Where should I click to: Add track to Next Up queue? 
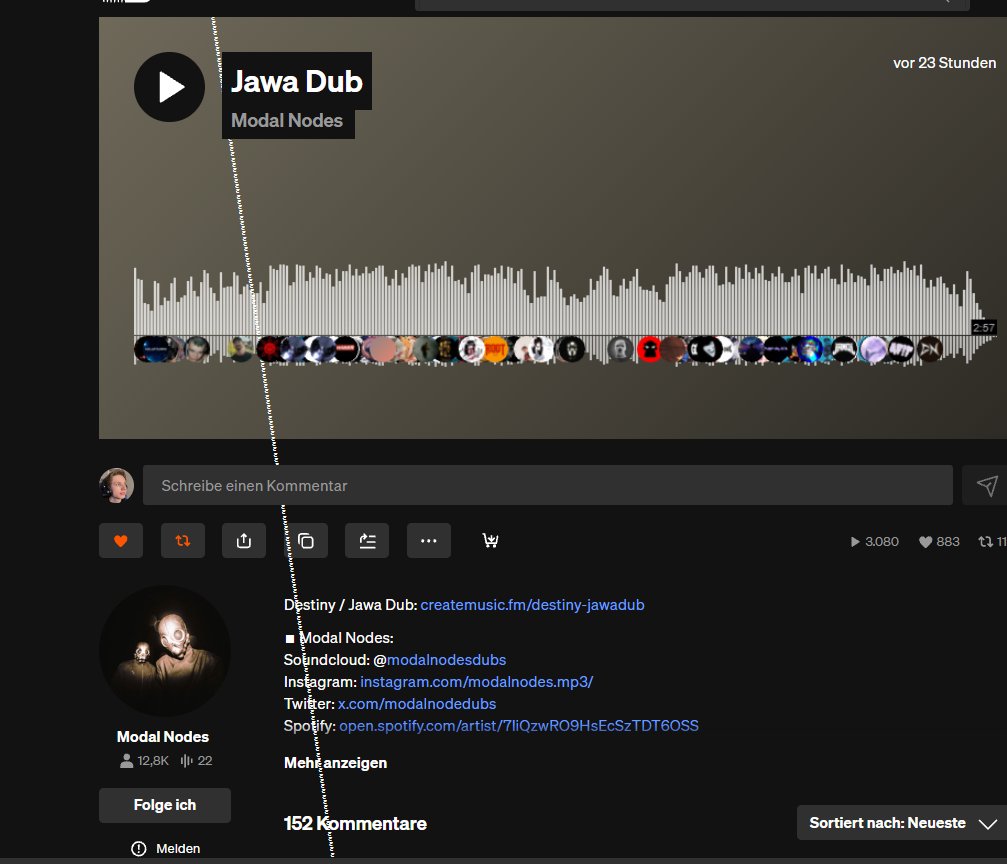tap(367, 541)
